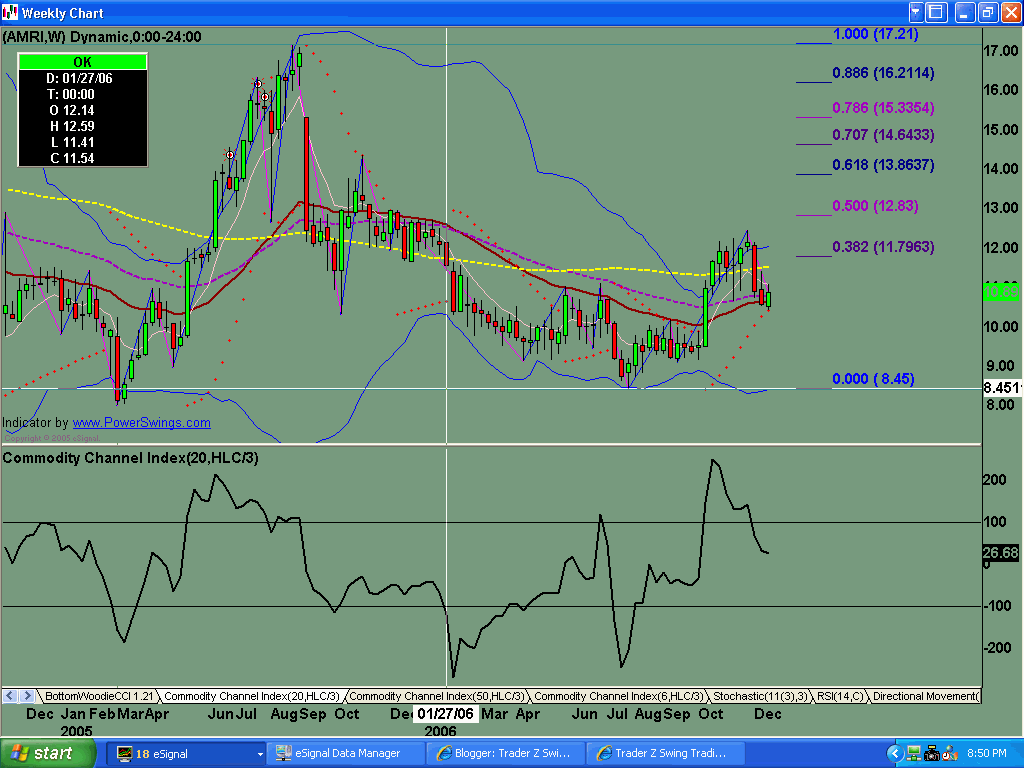
Task: Click the C 11.54 close value
Action: point(72,158)
